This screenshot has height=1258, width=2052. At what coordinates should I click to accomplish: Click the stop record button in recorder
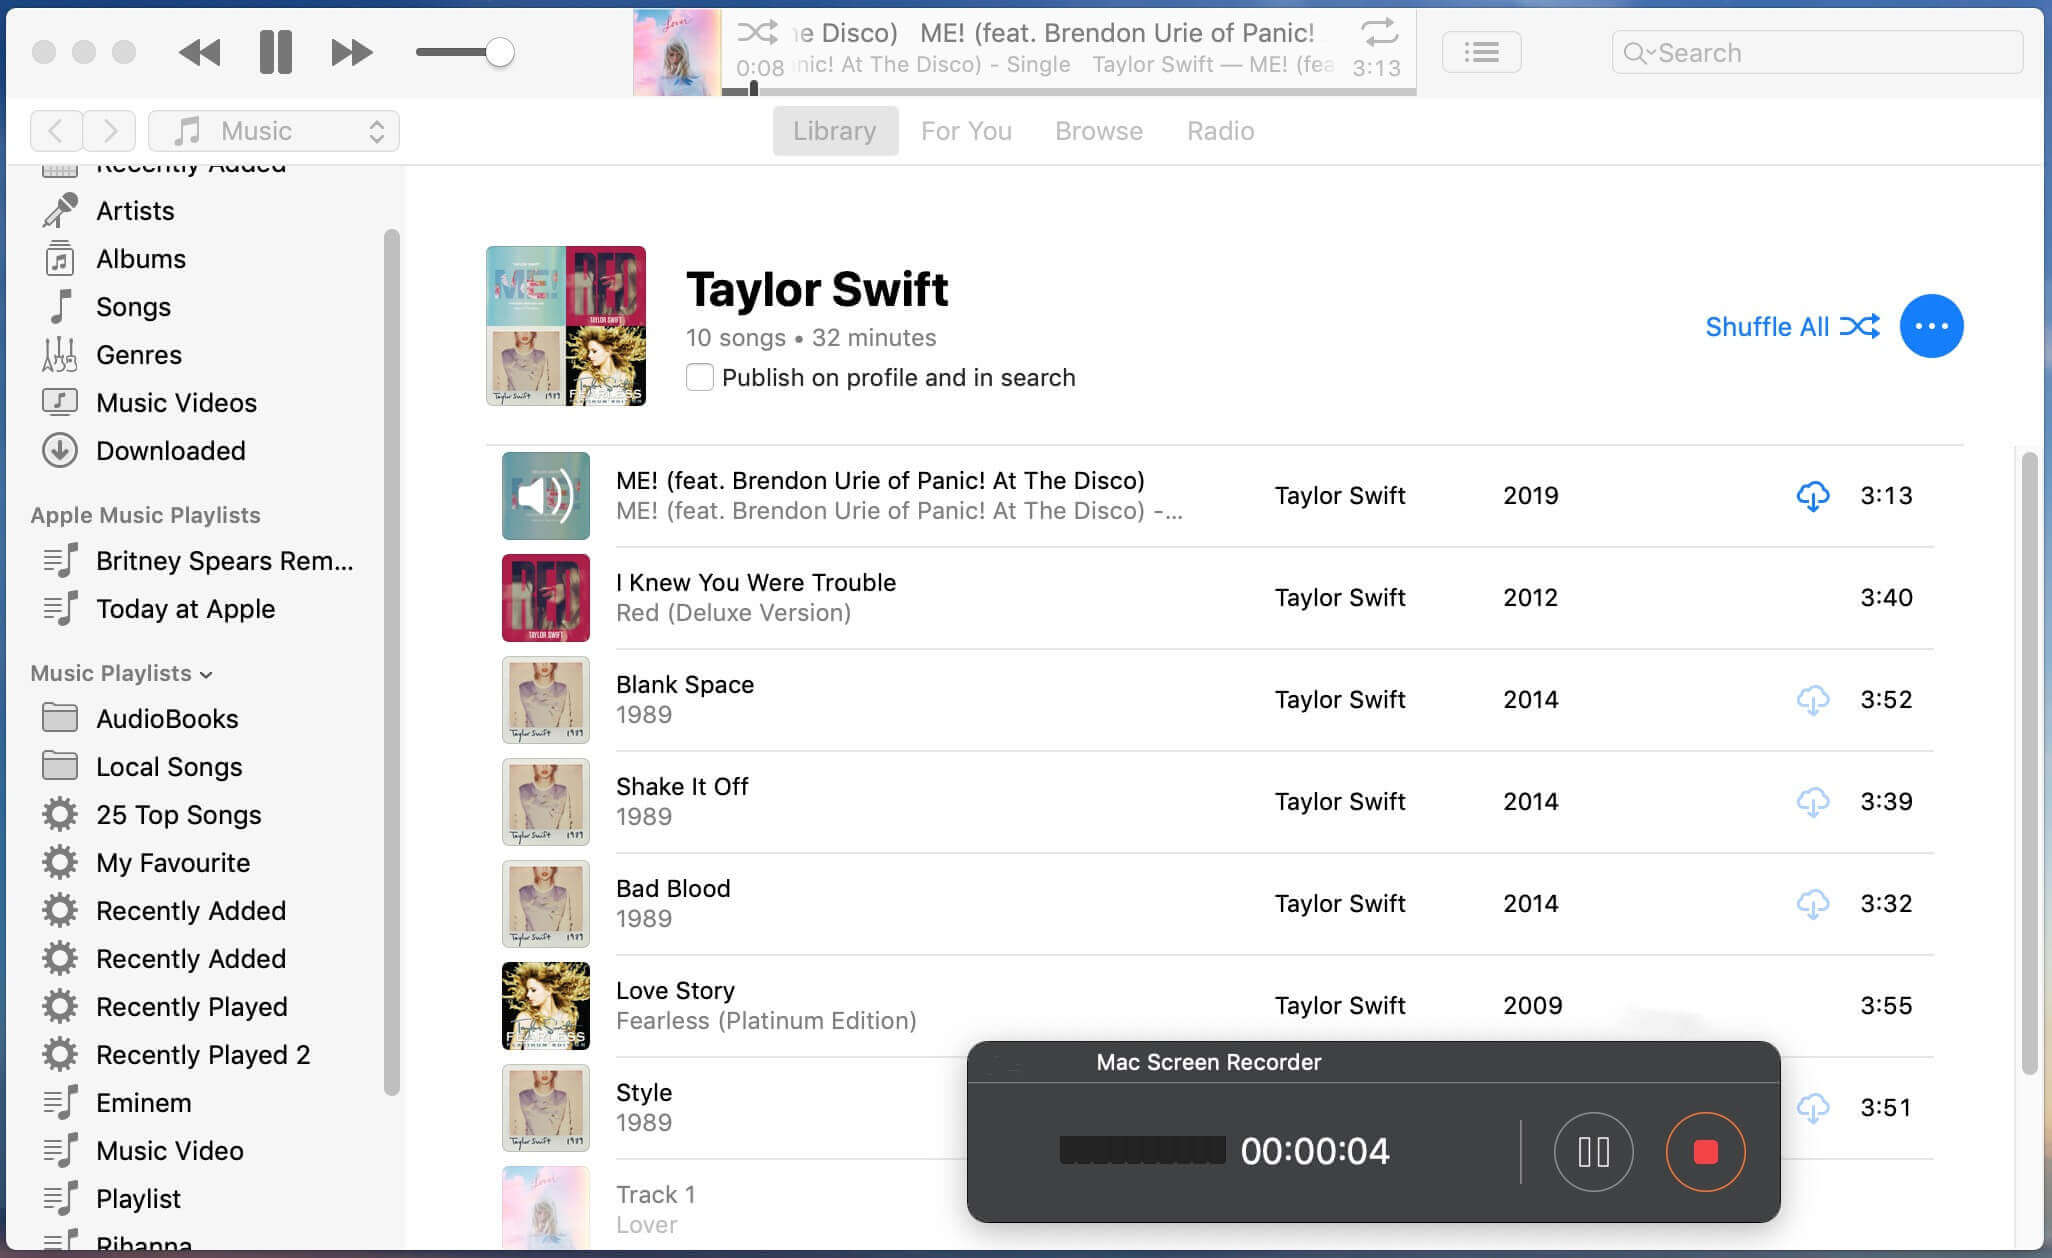[x=1705, y=1151]
